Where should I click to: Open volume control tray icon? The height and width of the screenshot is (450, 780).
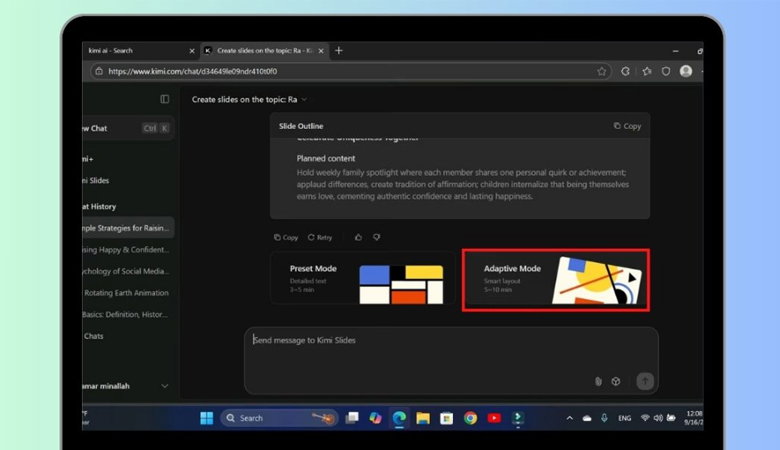click(x=658, y=418)
